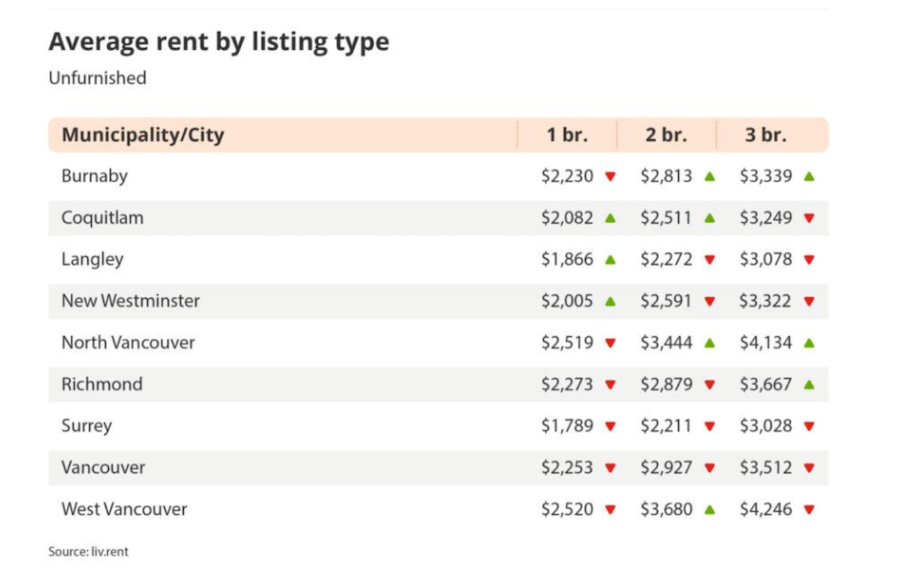Click the Average rent by listing type title
This screenshot has width=898, height=578.
218,42
